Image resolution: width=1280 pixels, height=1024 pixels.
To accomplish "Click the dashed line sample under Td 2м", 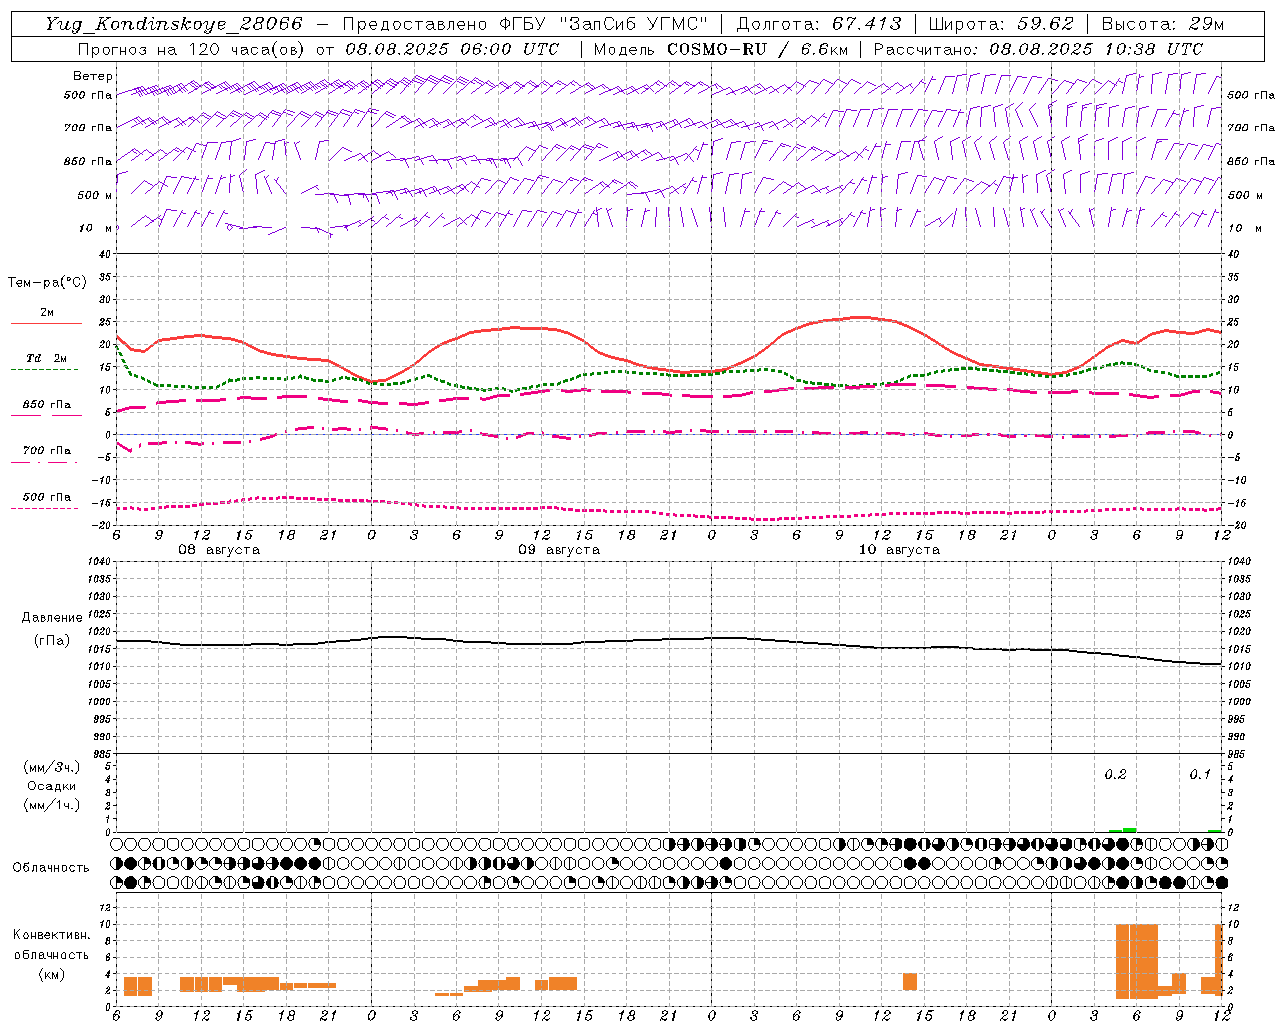I will 44,370.
